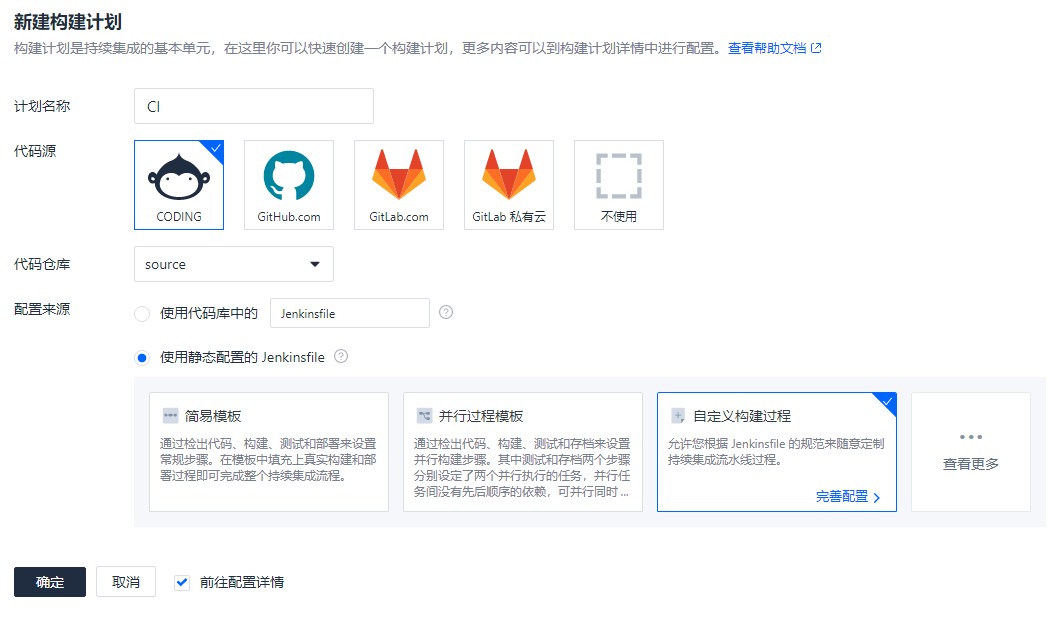Select the 使用代码库中的 radio button
This screenshot has width=1051, height=621.
(x=142, y=314)
